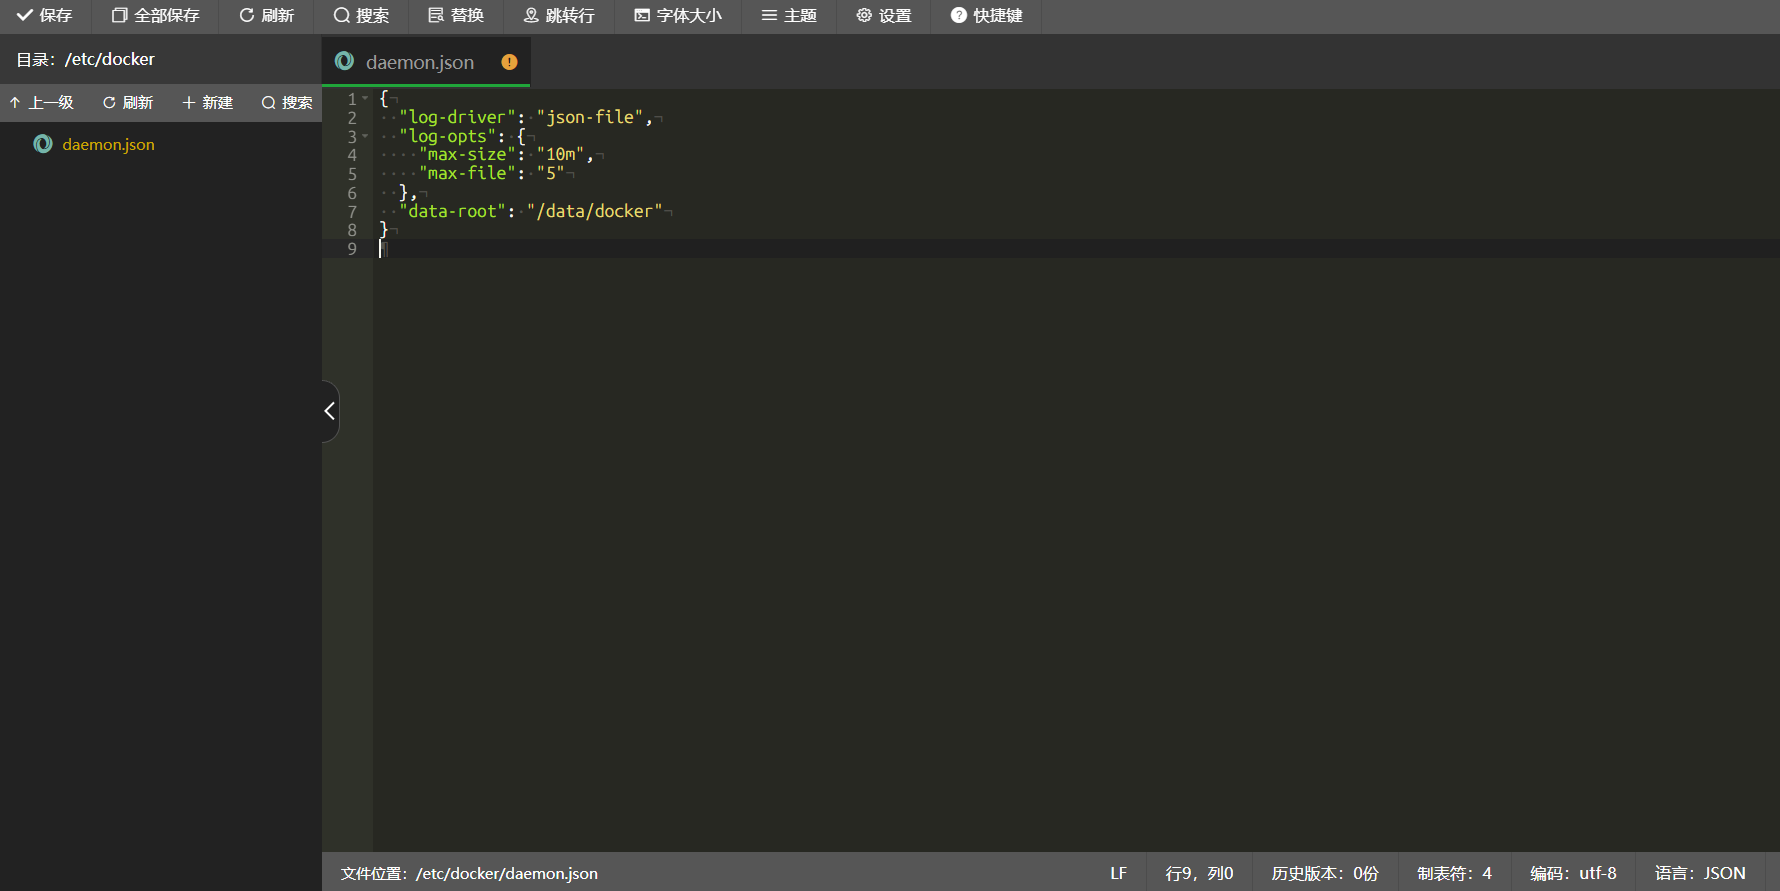The height and width of the screenshot is (891, 1780).
Task: Refresh the file list in the sidebar
Action: pyautogui.click(x=128, y=103)
